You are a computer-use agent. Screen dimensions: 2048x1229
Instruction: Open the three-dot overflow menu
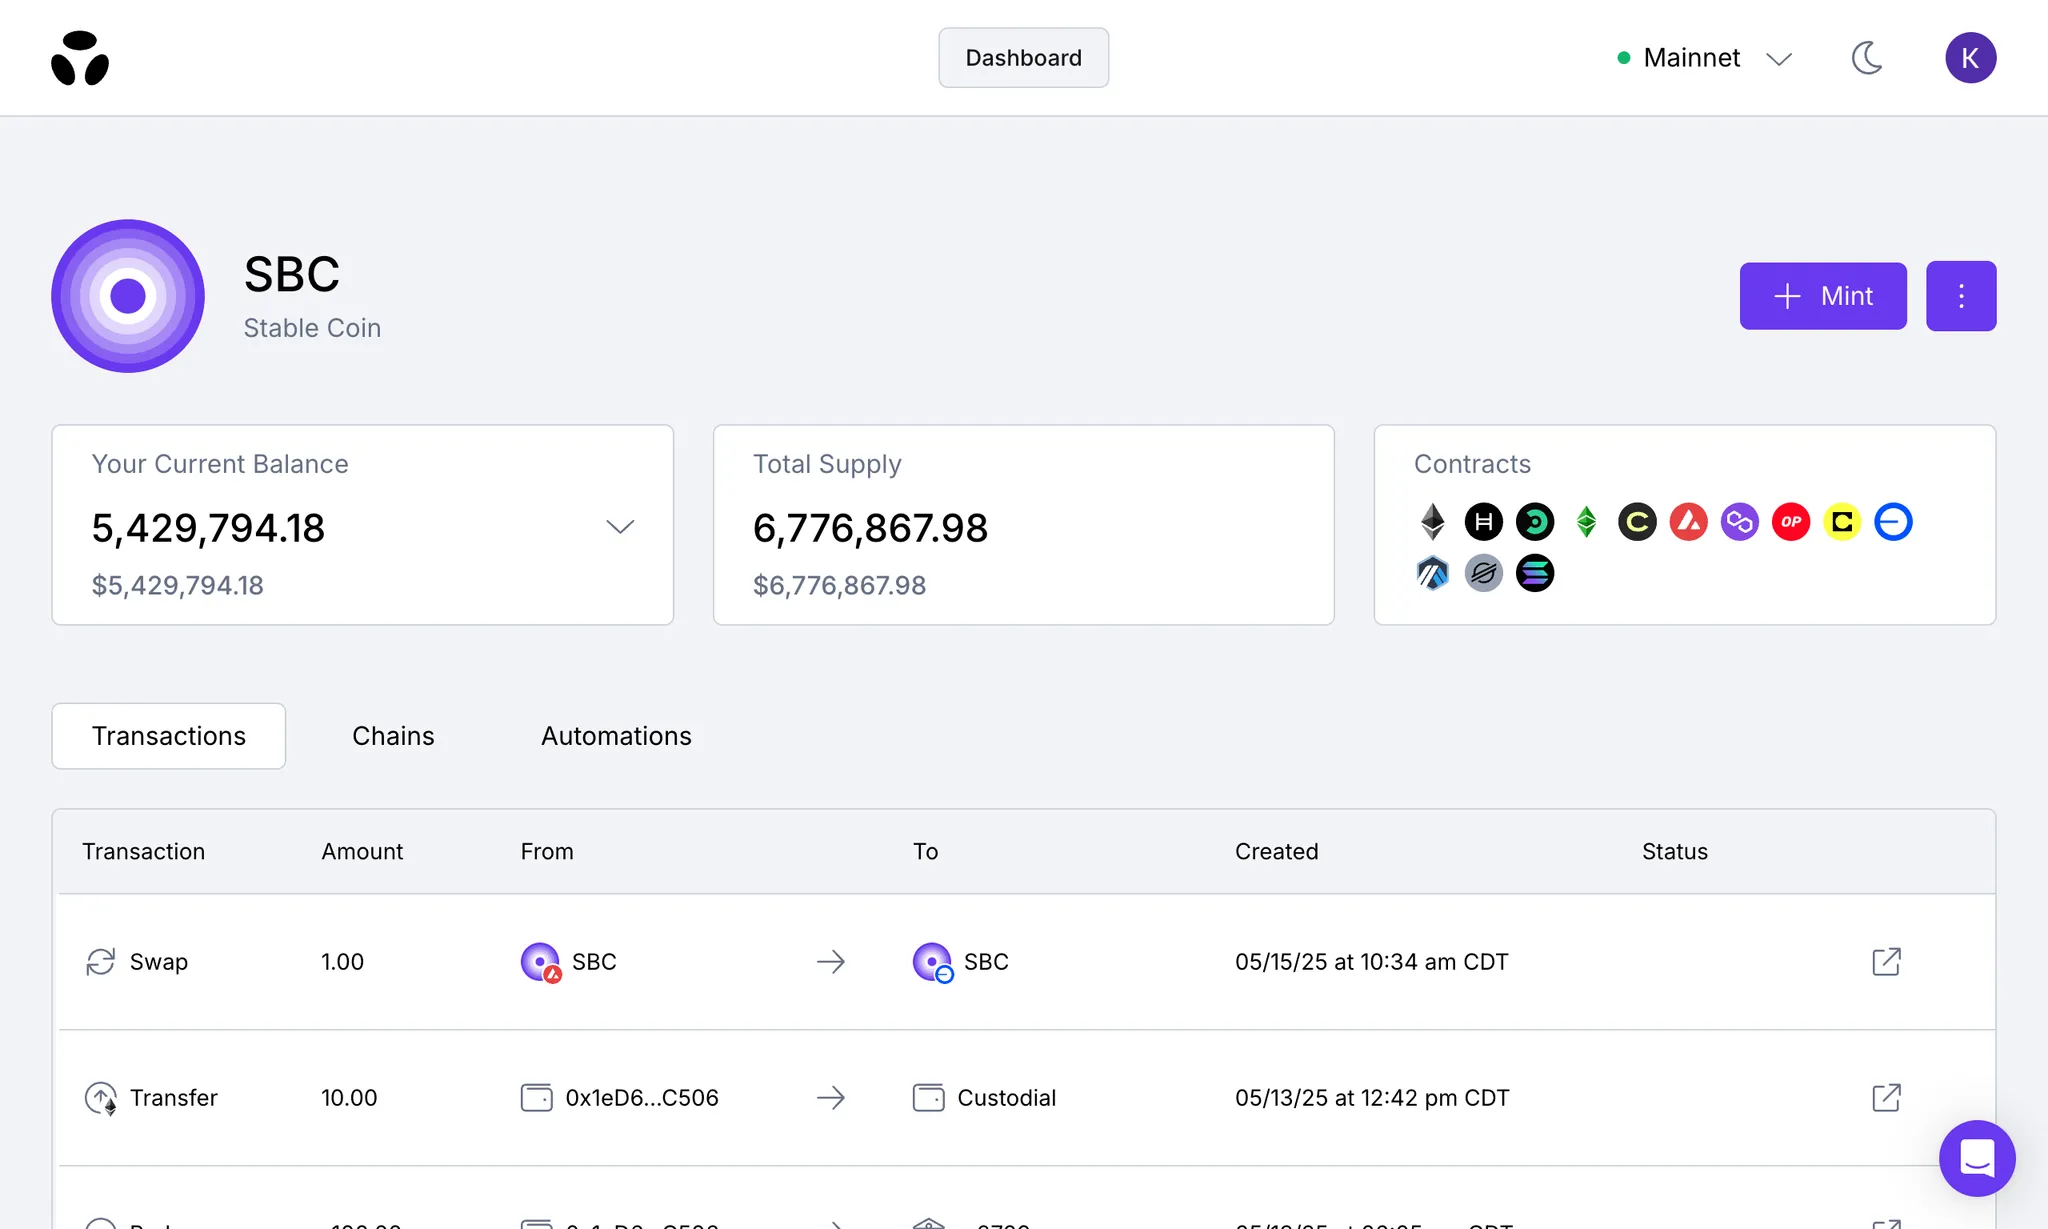pyautogui.click(x=1960, y=295)
